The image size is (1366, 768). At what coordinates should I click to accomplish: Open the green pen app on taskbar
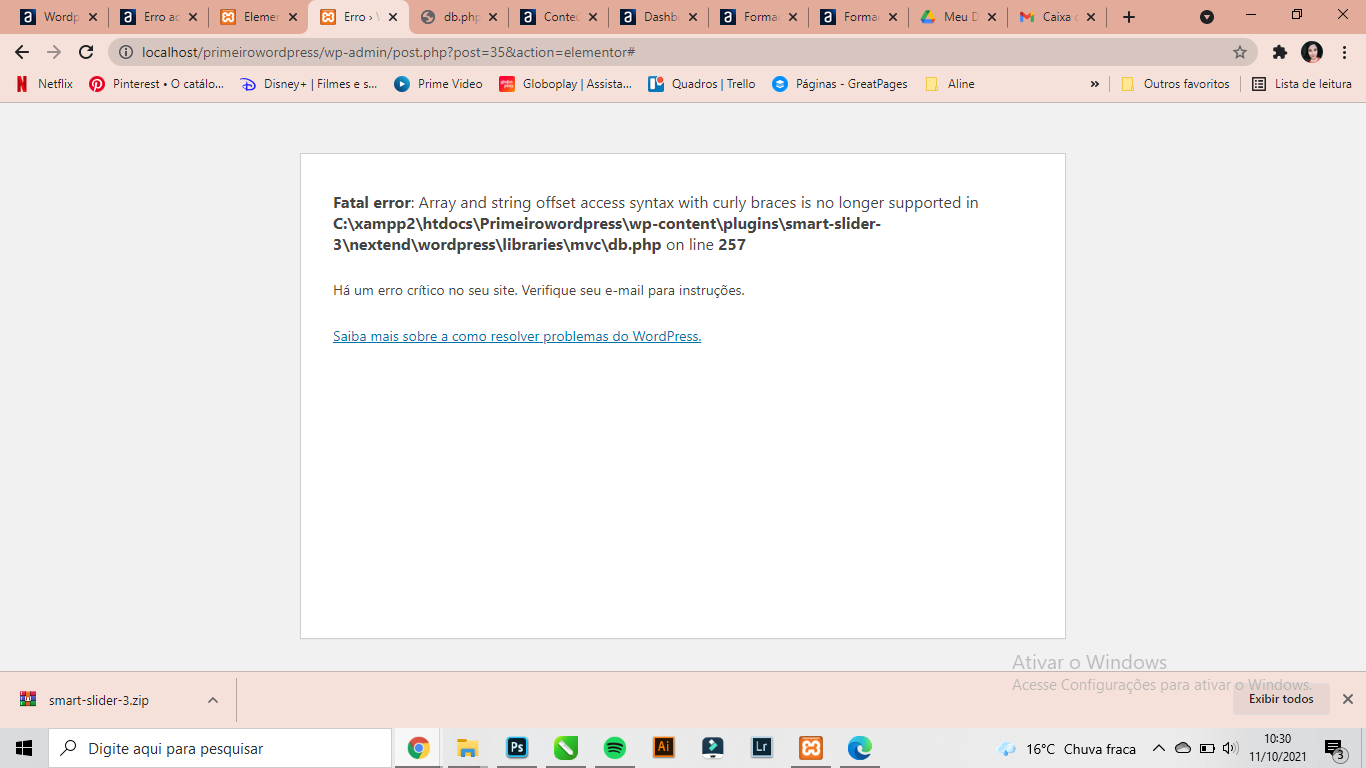click(x=566, y=748)
